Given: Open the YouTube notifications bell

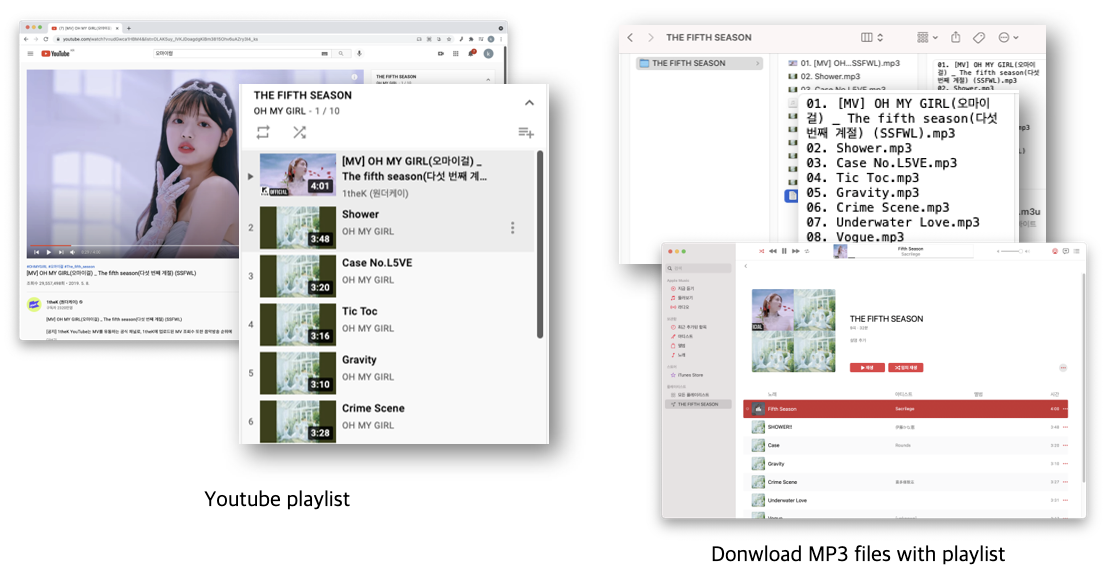Looking at the screenshot, I should tap(471, 53).
